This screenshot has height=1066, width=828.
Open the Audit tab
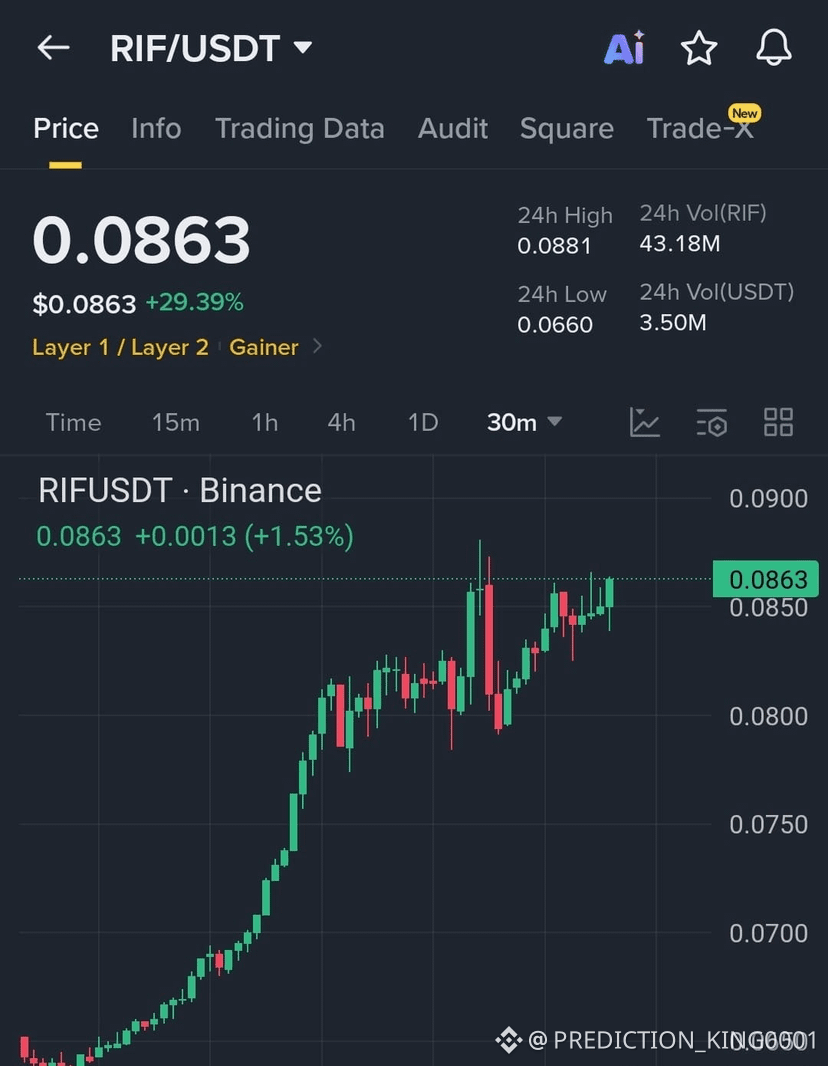pos(453,128)
